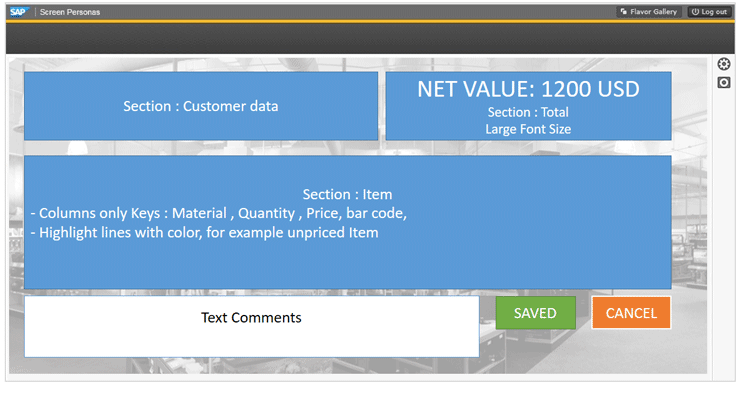Click the 'Columns only Keys' line

coord(219,213)
